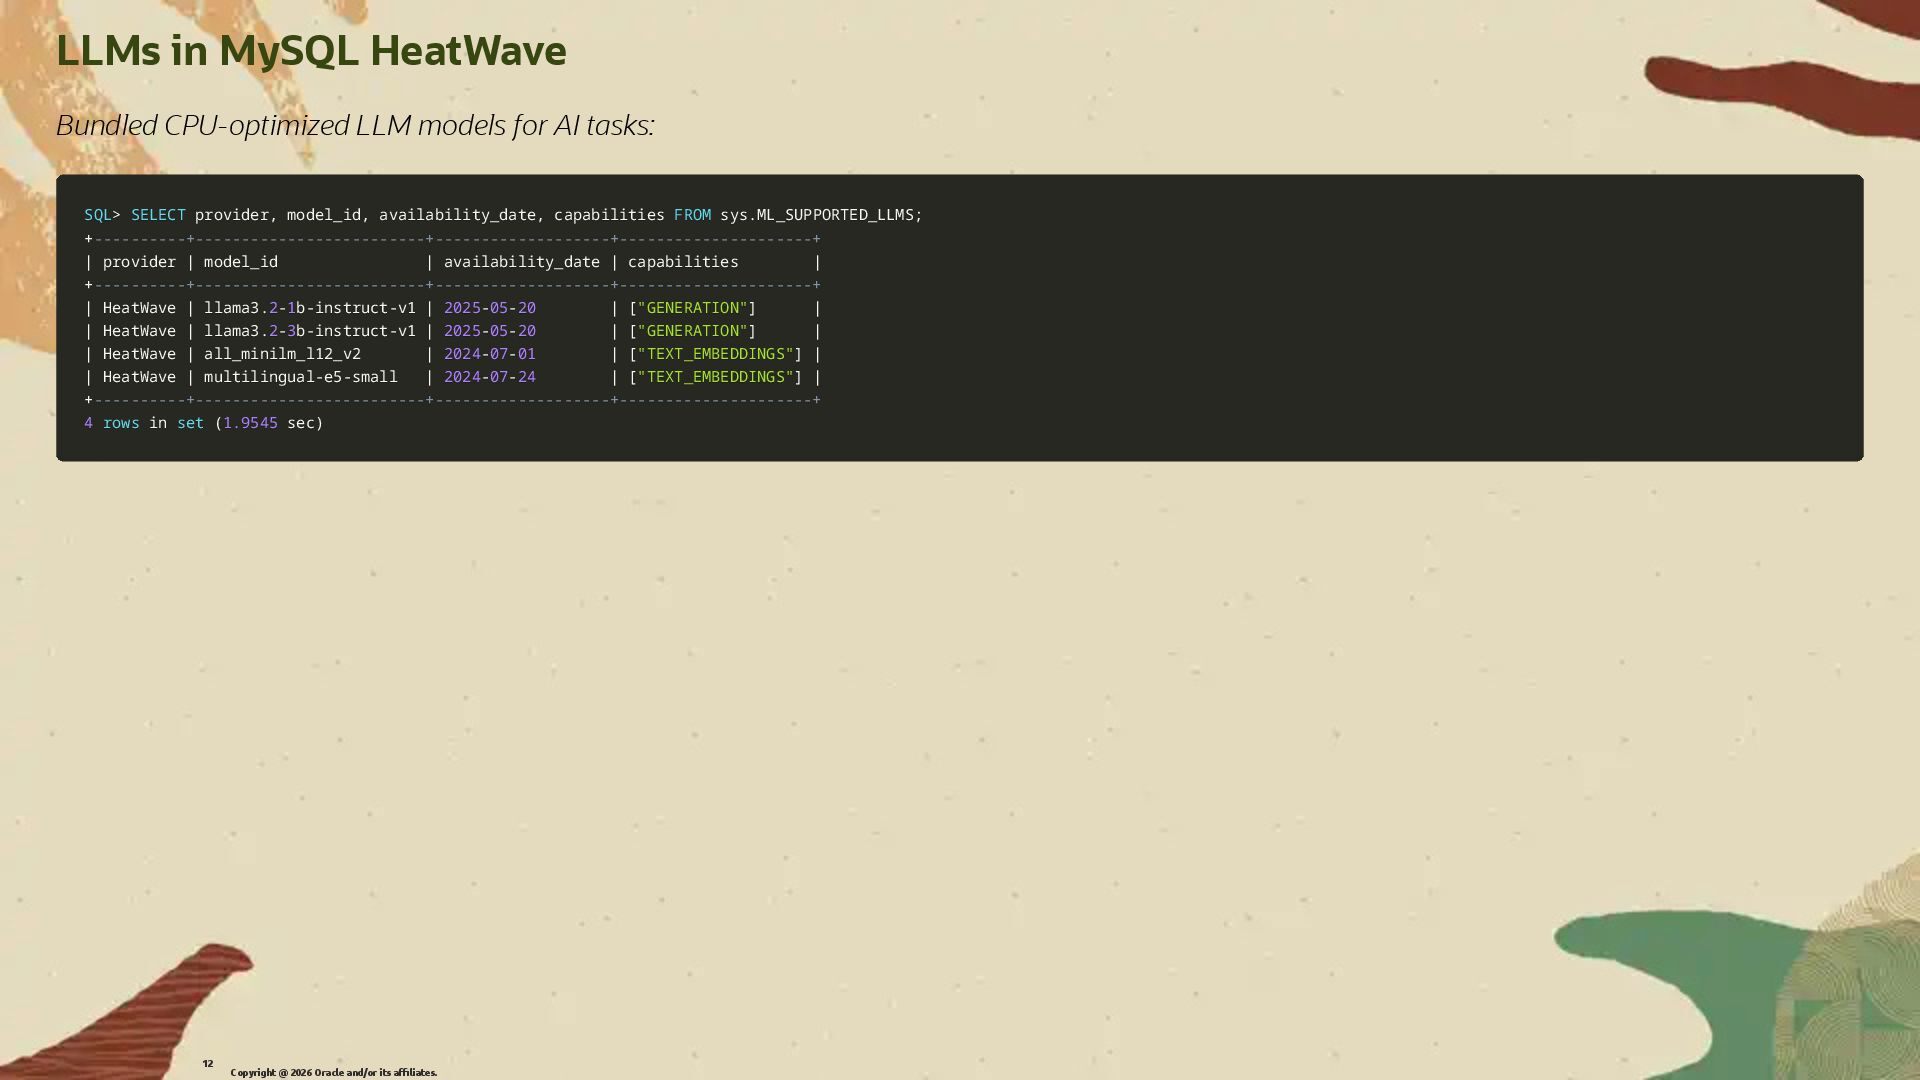This screenshot has width=1920, height=1080.
Task: Click the date 2024-07-01 in the table
Action: pos(489,354)
